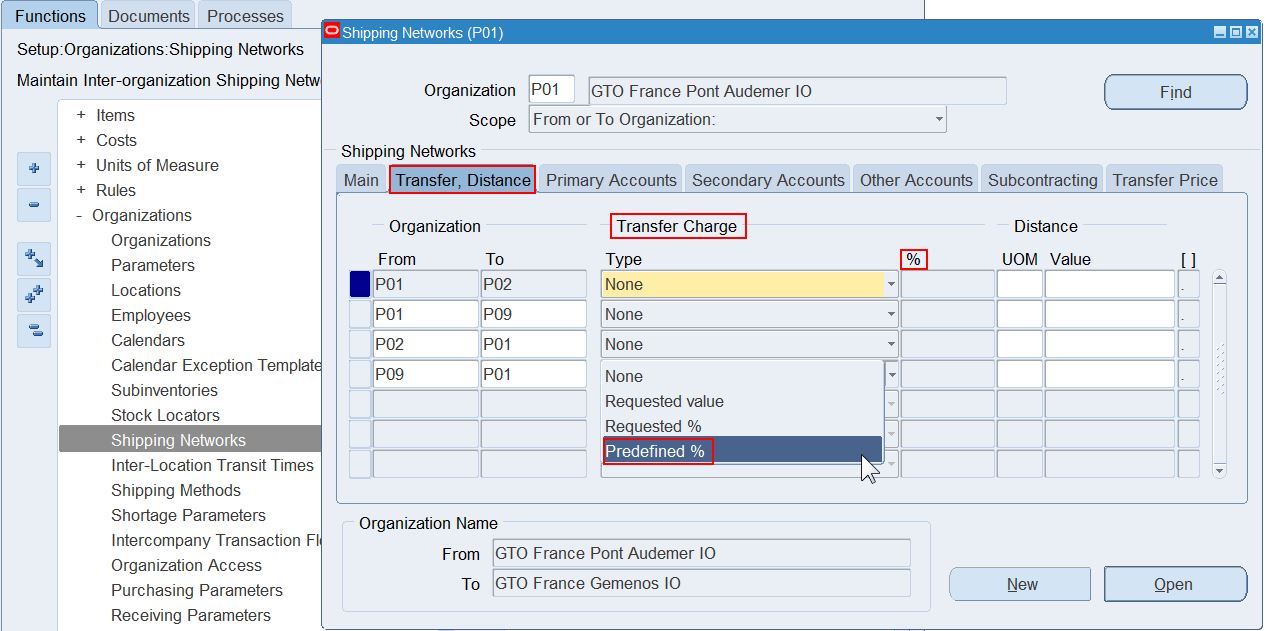
Task: Click the Oracle logo on Shipping Networks title bar
Action: (330, 32)
